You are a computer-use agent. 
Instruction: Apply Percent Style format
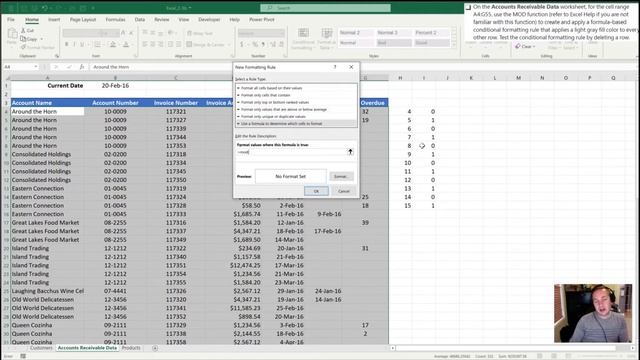click(255, 44)
